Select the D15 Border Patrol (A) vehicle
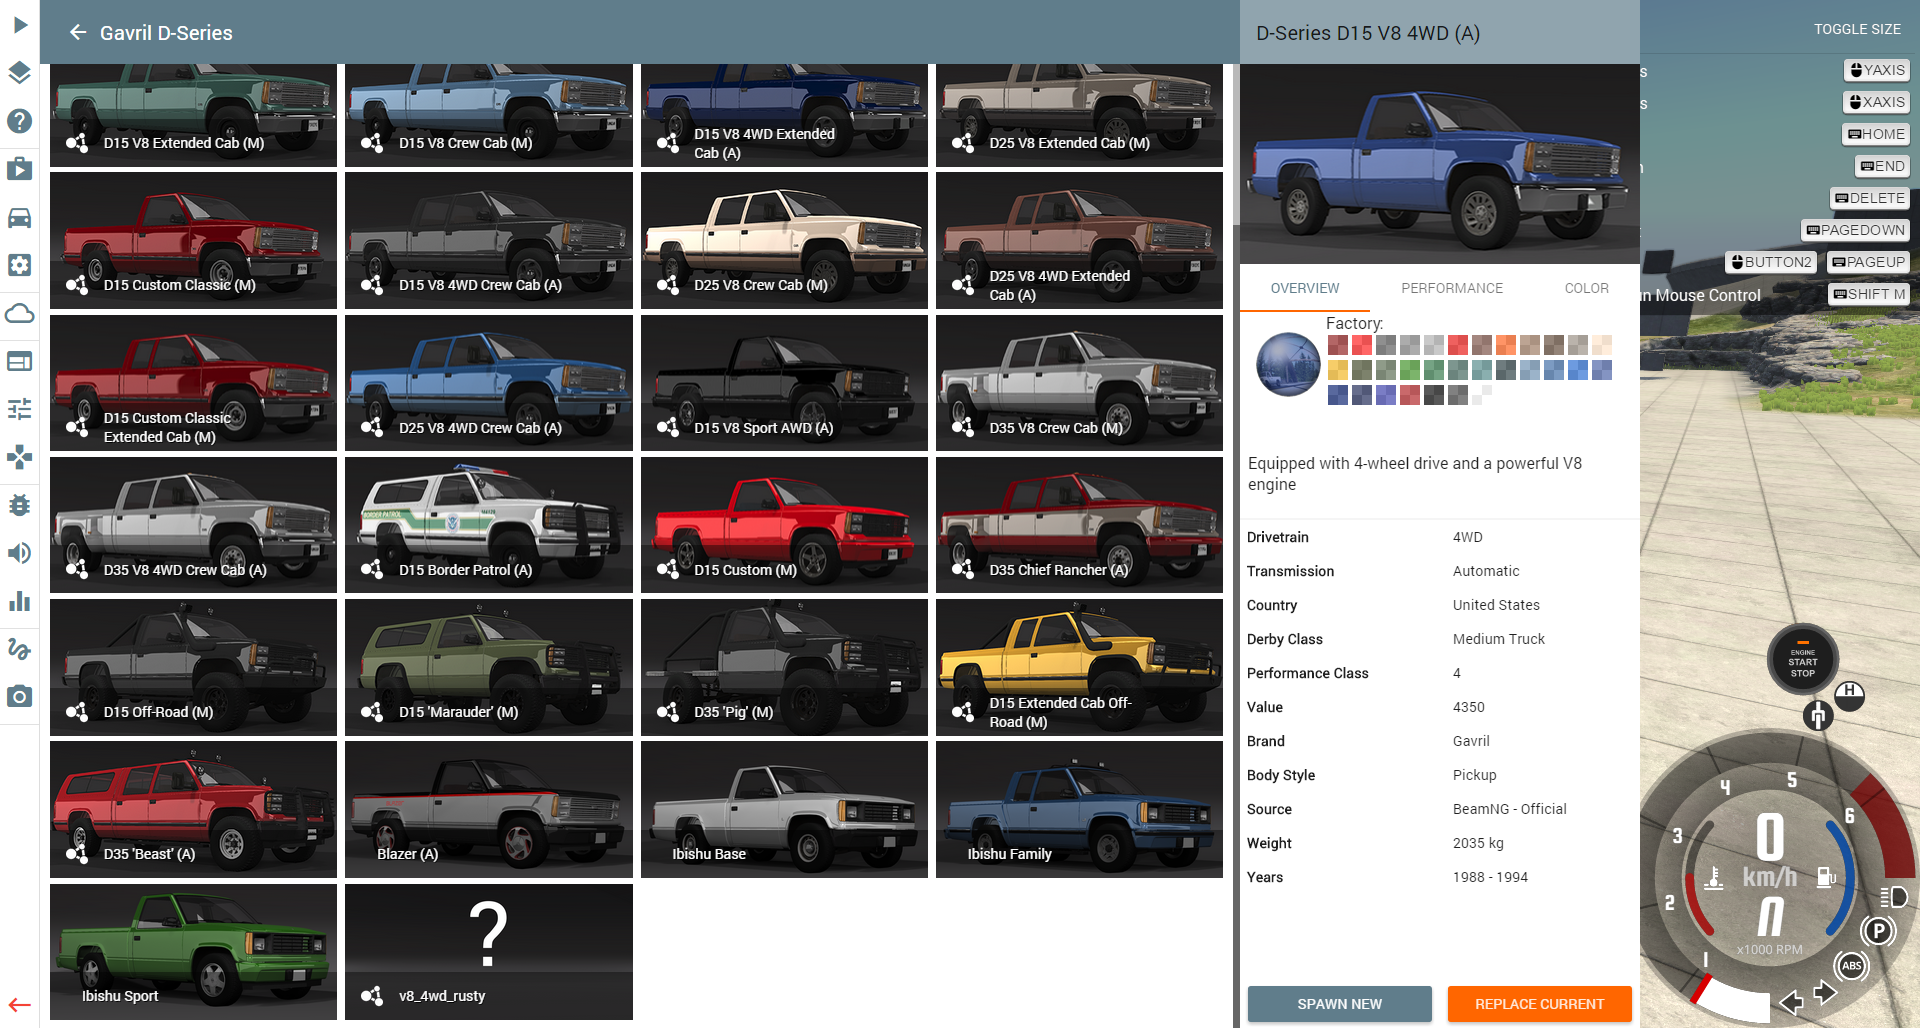The image size is (1920, 1028). tap(489, 525)
